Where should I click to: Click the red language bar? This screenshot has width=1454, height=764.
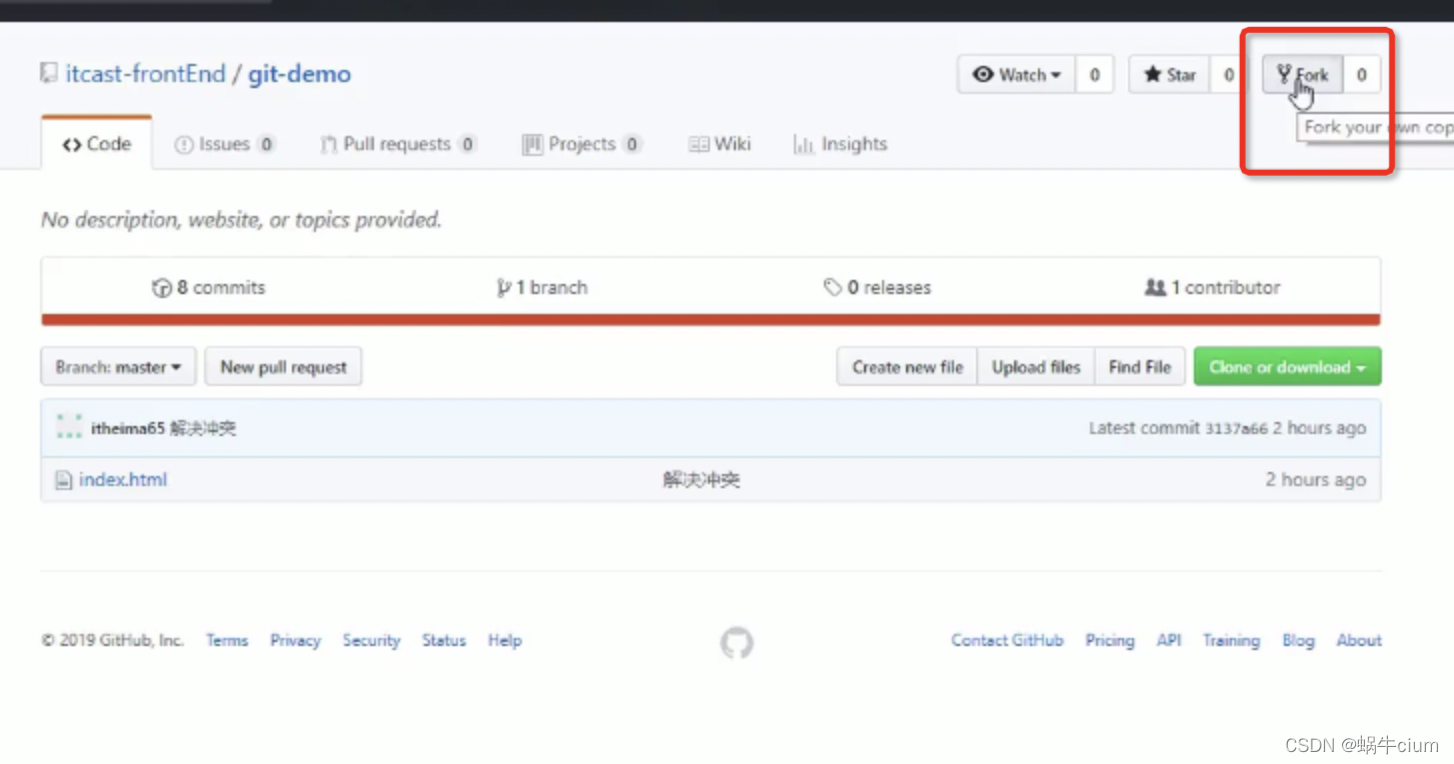pyautogui.click(x=711, y=320)
